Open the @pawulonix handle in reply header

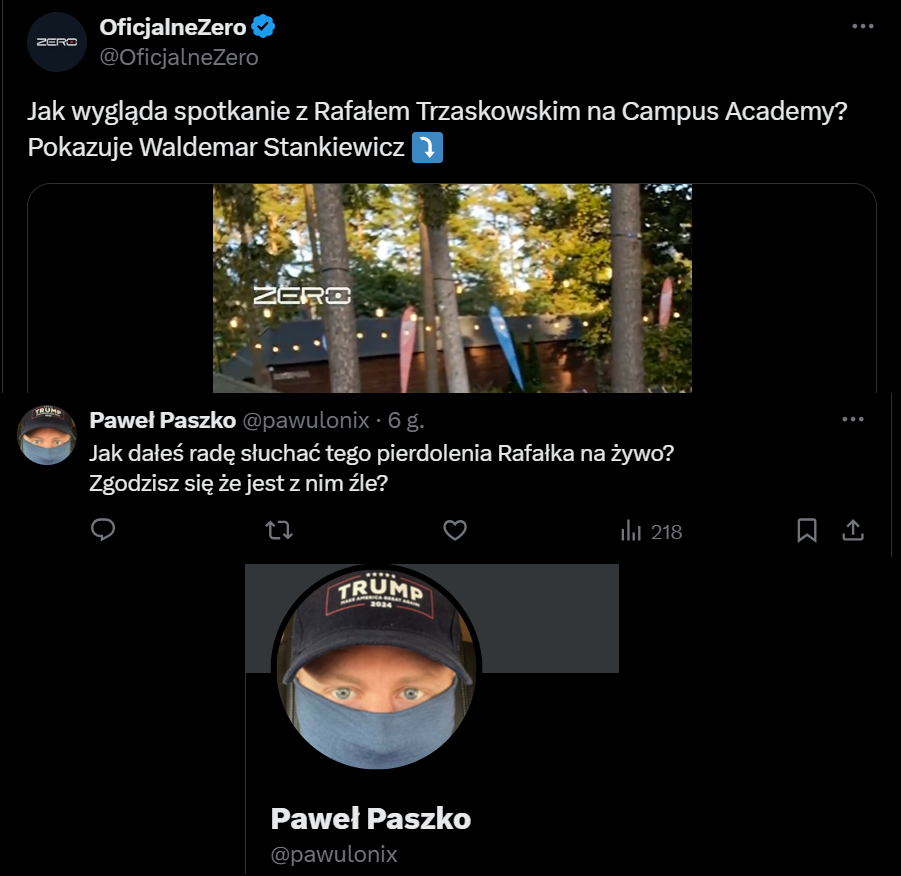coord(306,420)
